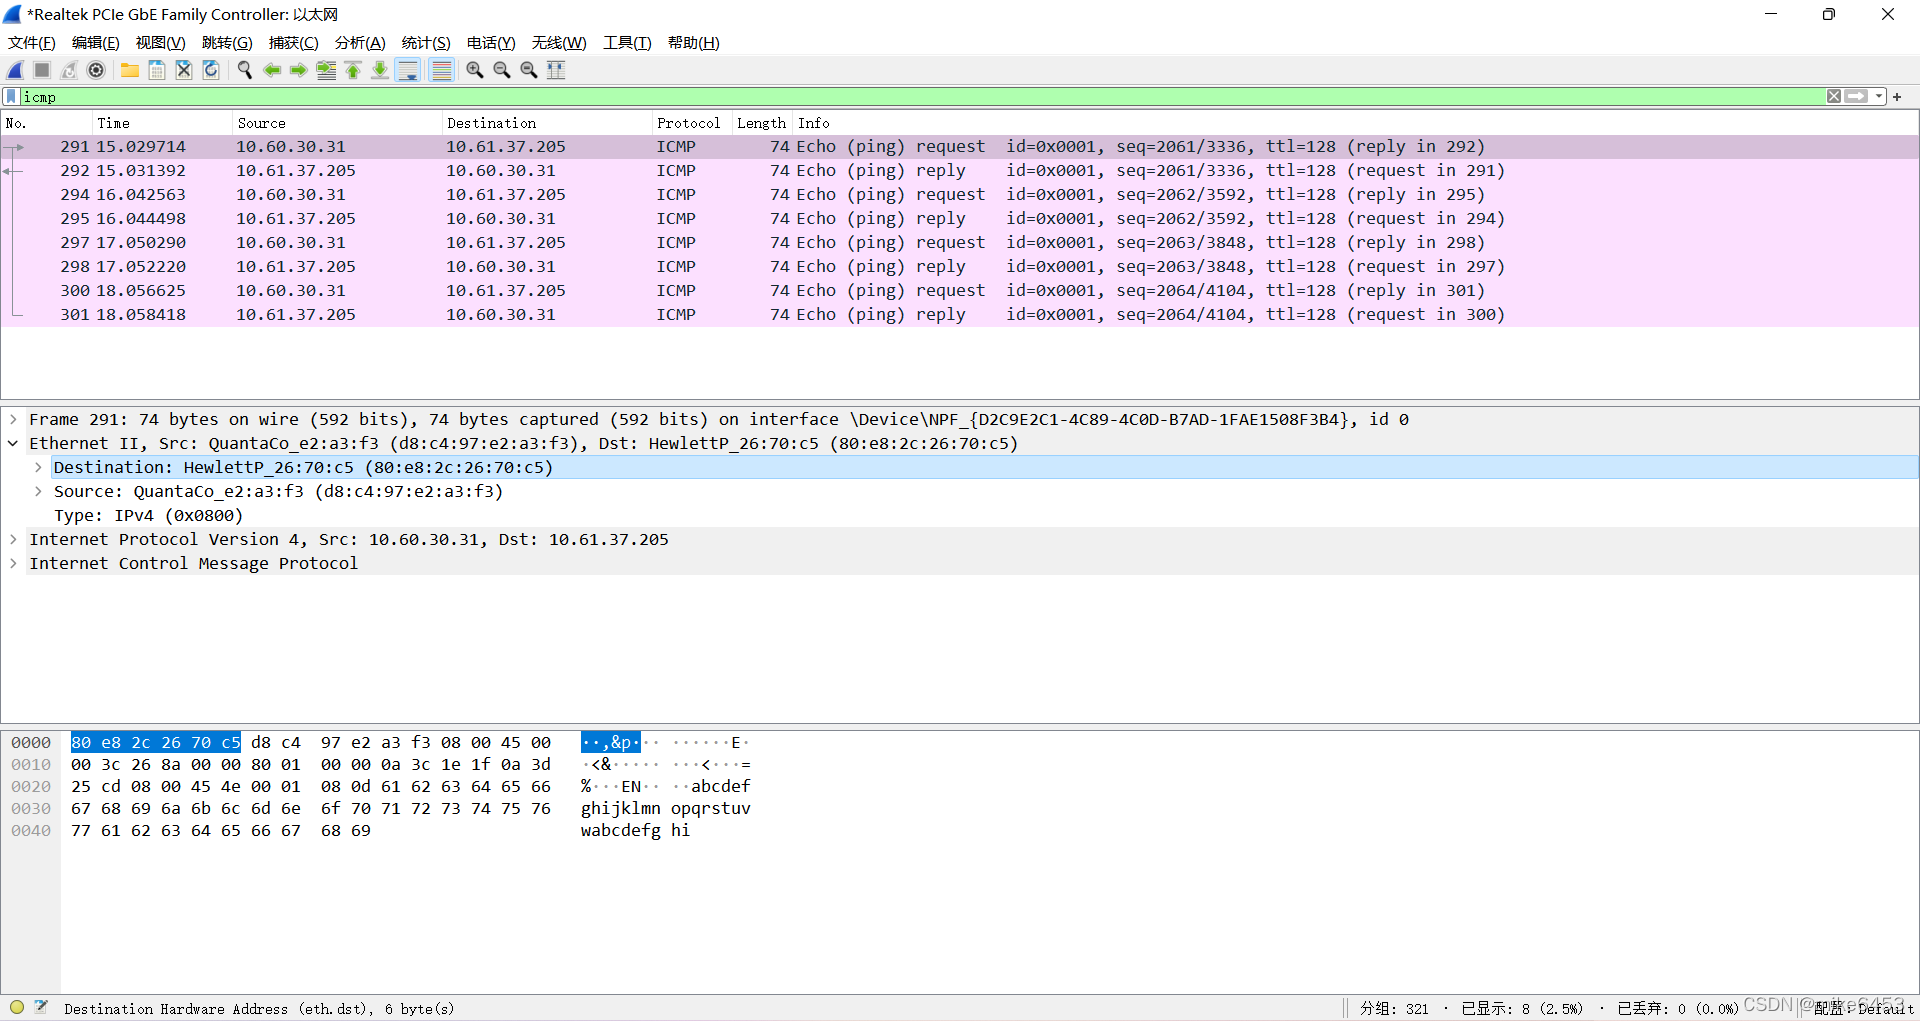Expand Source QuantaCo_e2:a3:f3 node
The height and width of the screenshot is (1021, 1920).
tap(38, 491)
